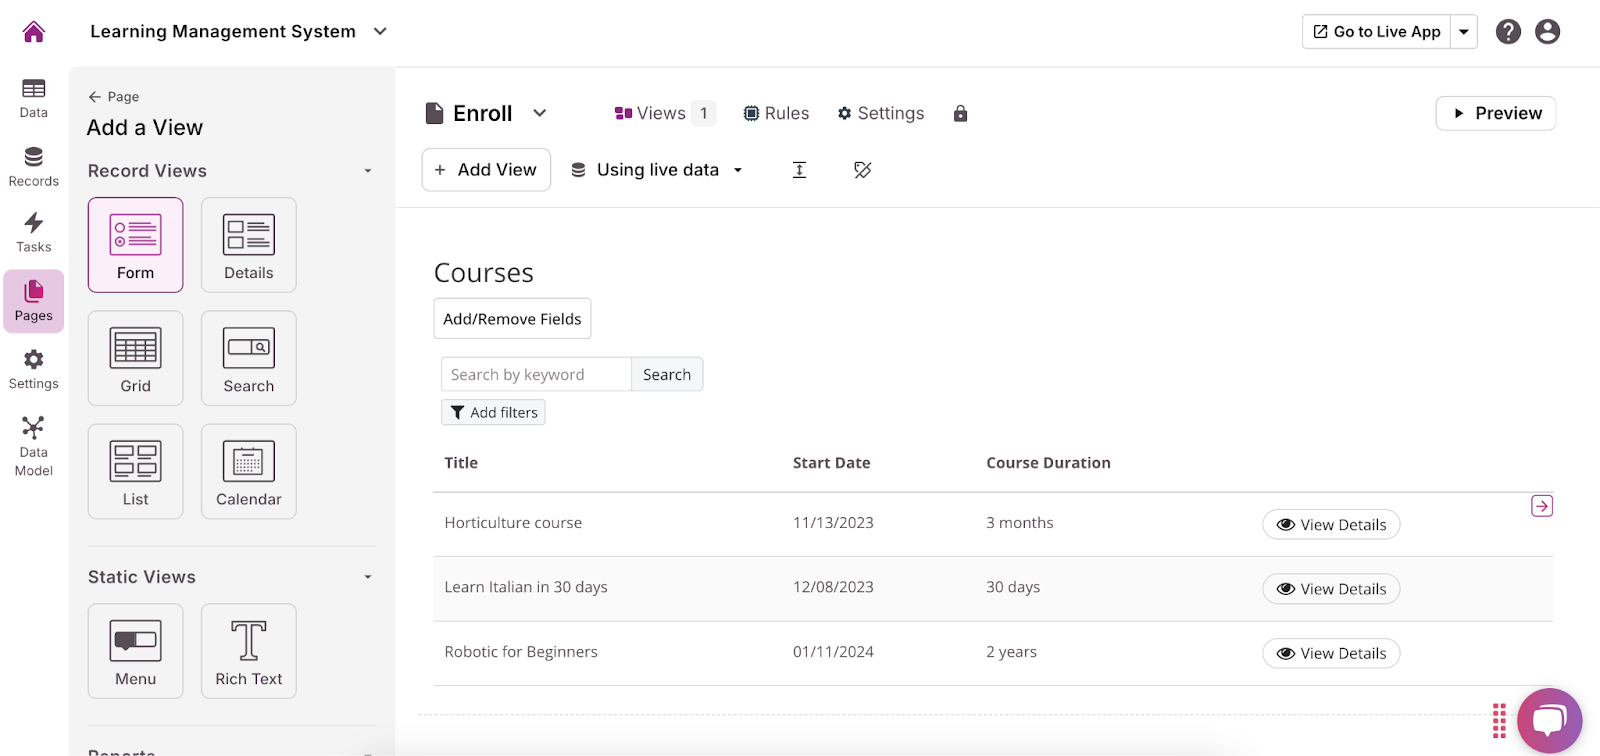Screen dimensions: 1600x756
Task: Add a Rich Text static view
Action: pos(248,651)
